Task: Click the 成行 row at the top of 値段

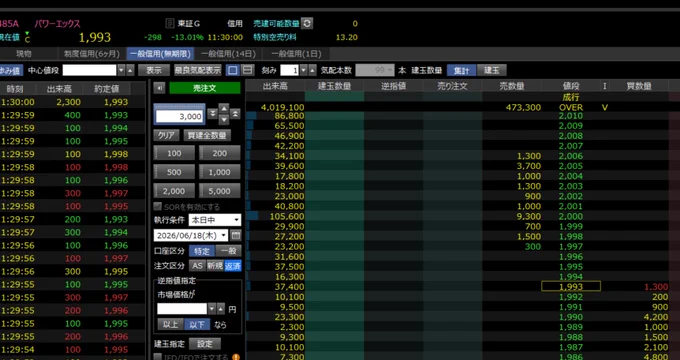Action: pos(571,98)
